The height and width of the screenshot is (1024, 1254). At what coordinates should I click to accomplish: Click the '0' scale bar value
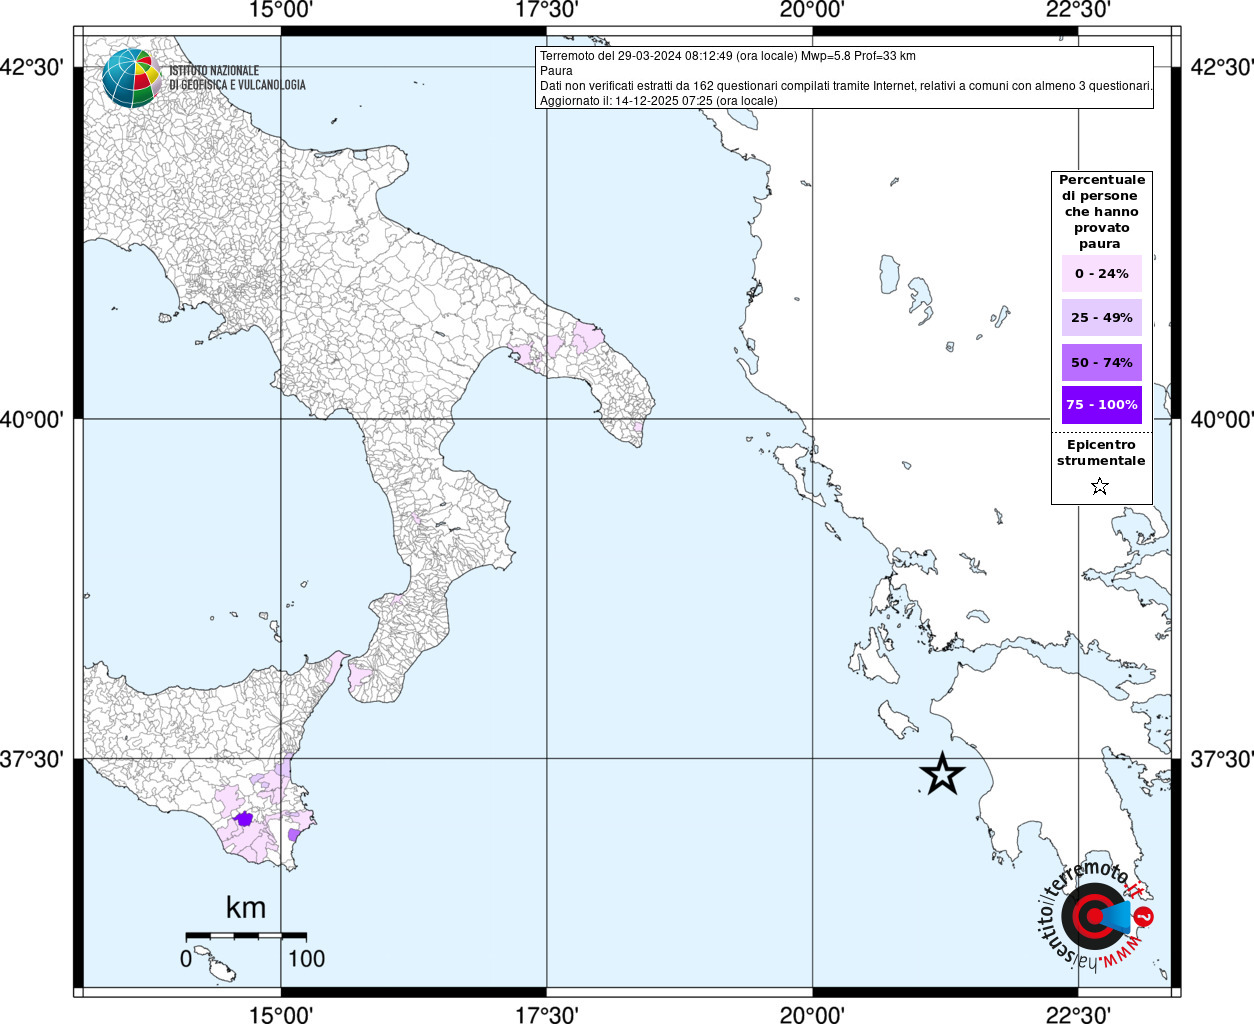(186, 958)
